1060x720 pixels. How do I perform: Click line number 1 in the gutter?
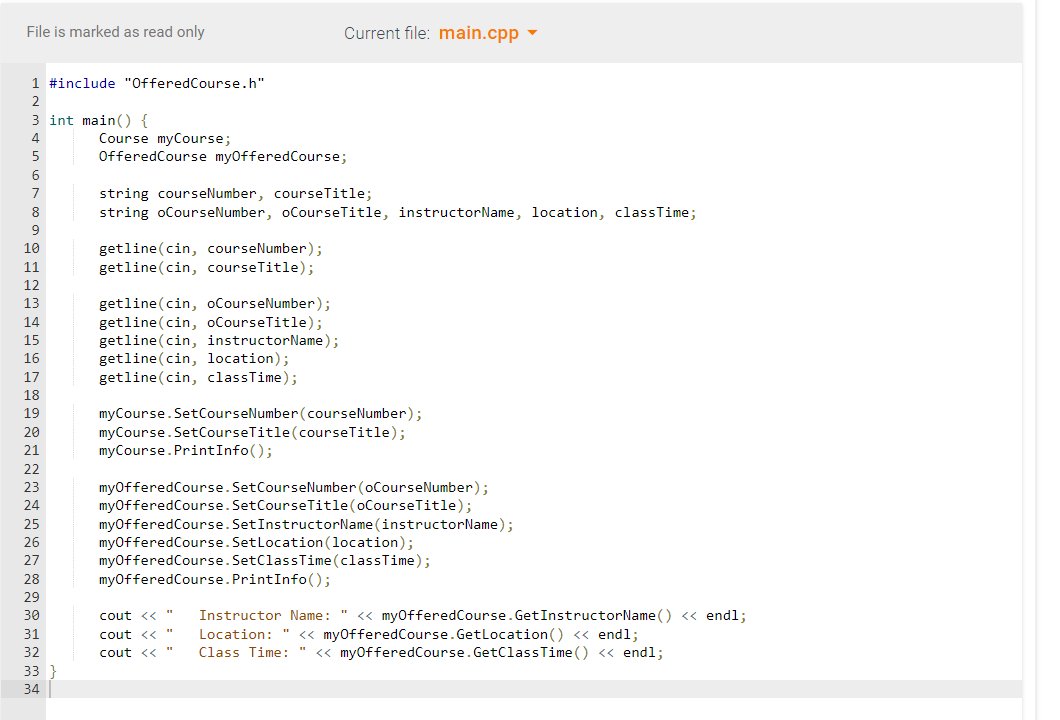pos(35,83)
